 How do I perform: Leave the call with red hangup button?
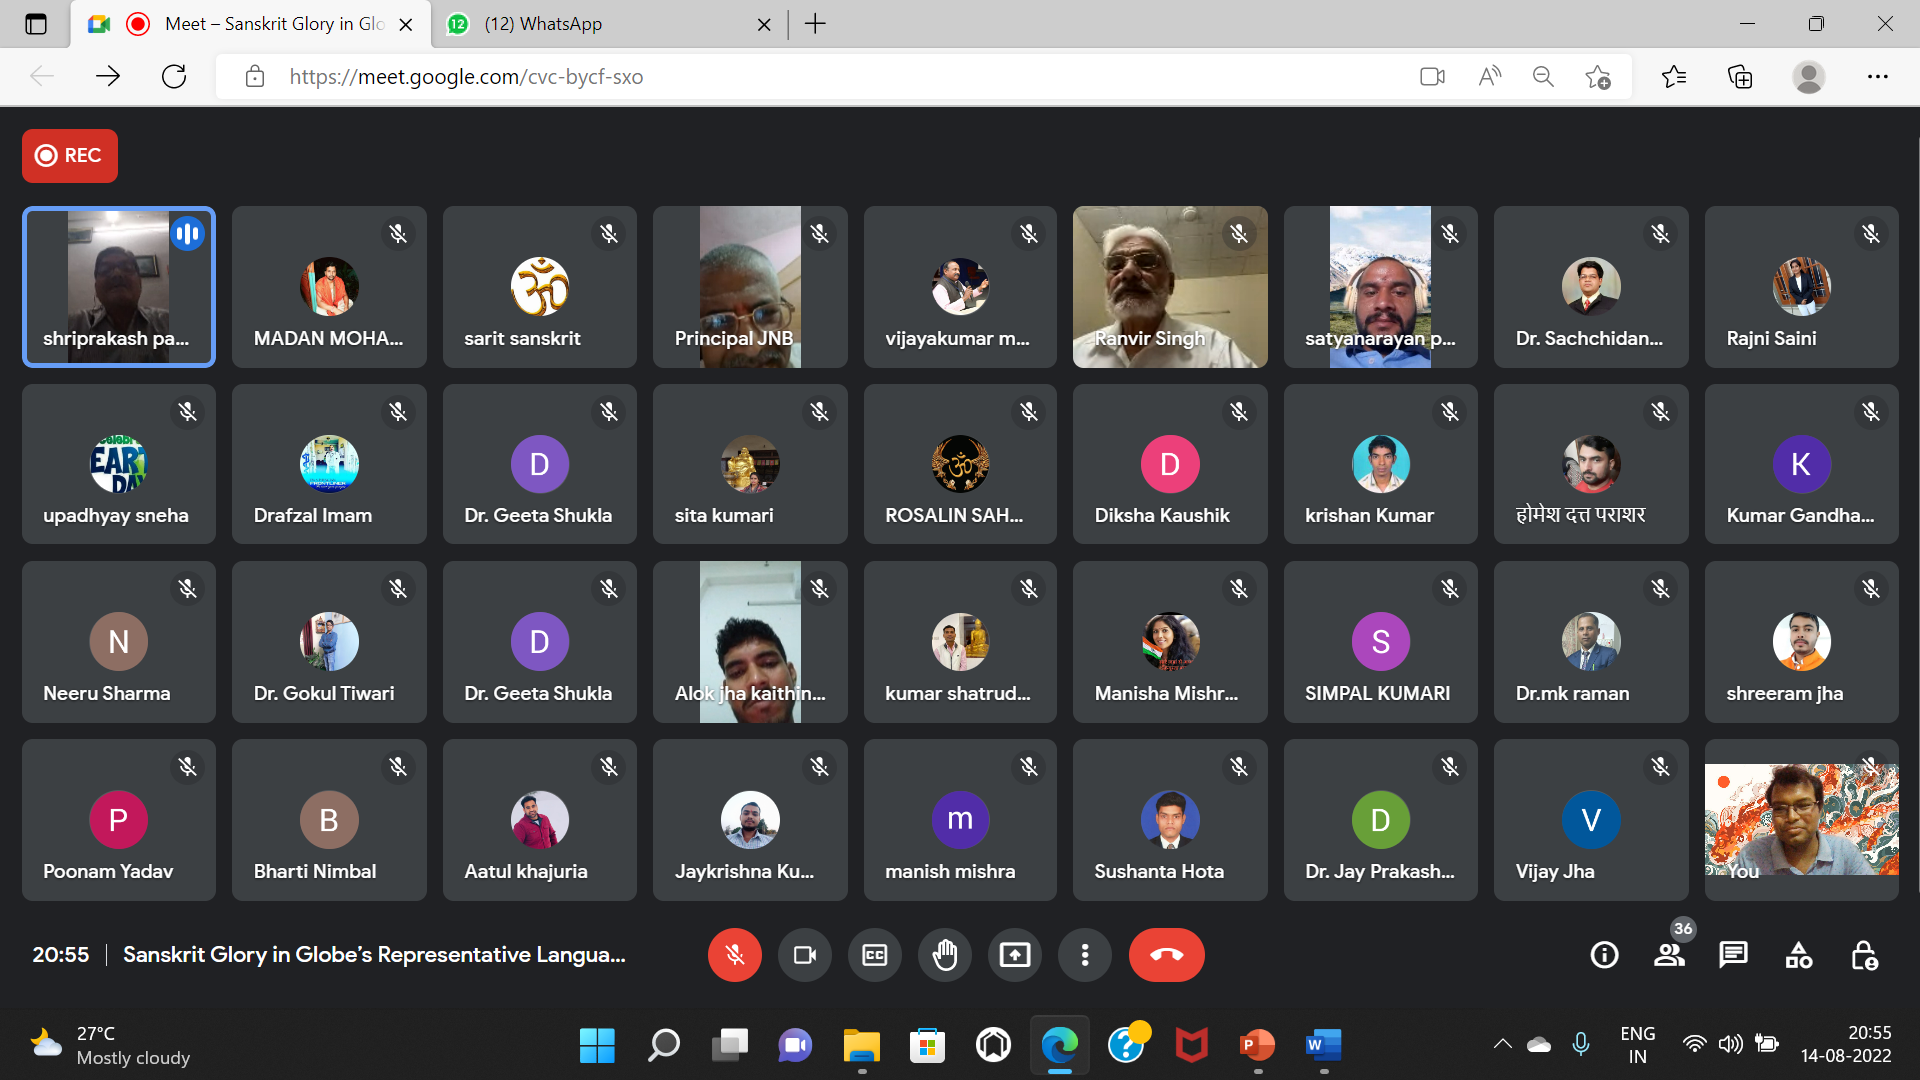[1166, 955]
